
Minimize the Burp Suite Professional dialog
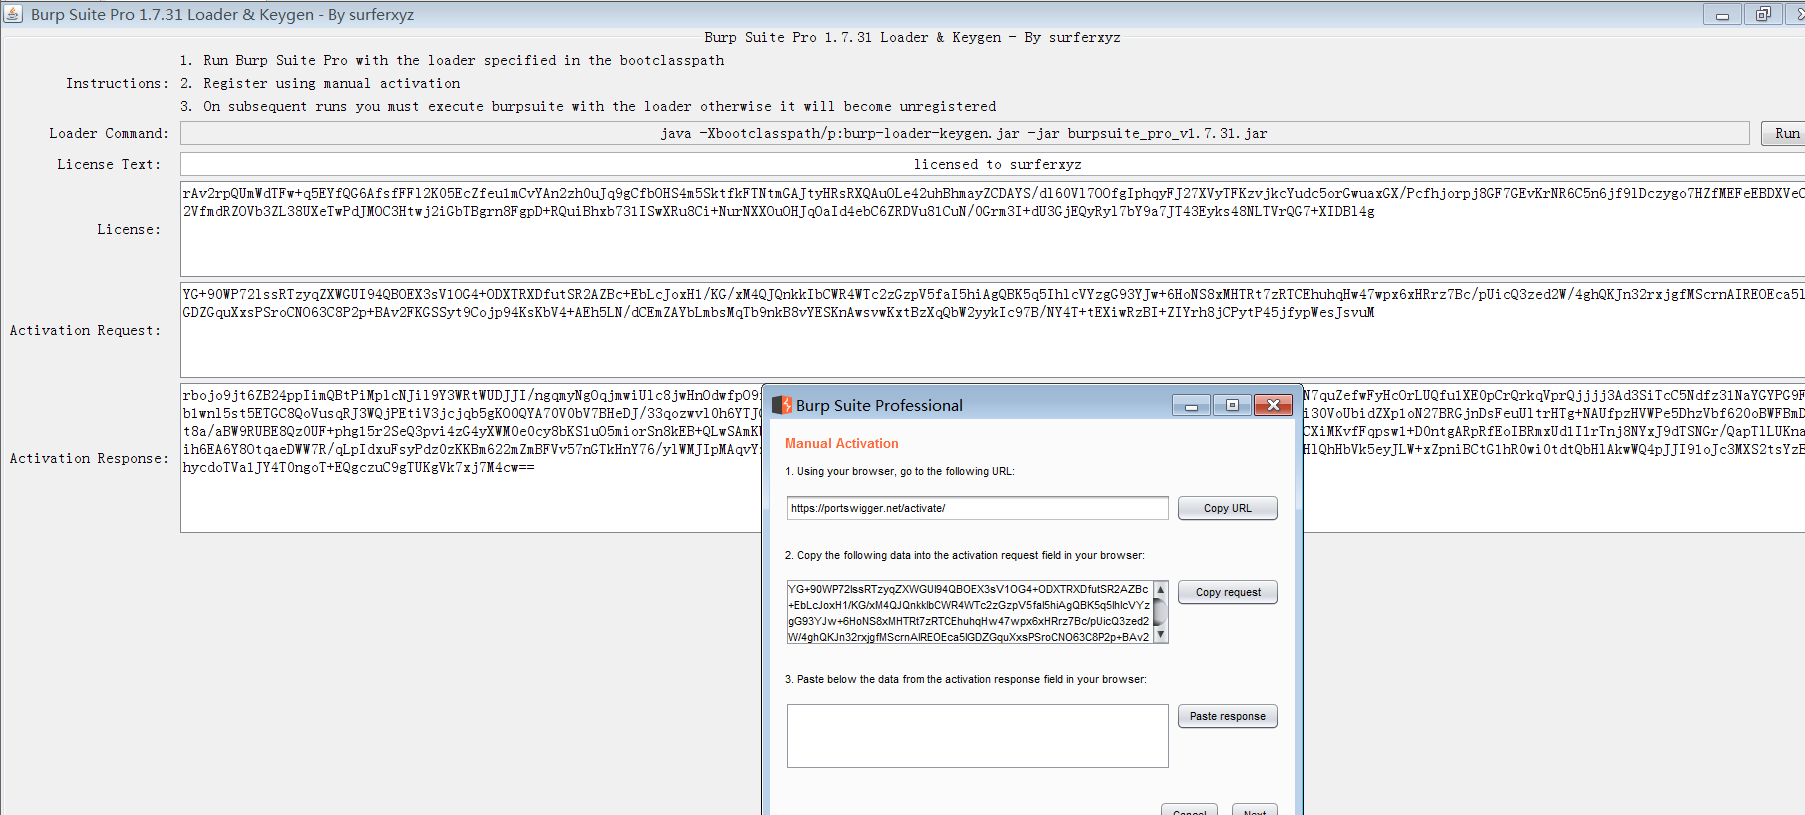tap(1191, 405)
